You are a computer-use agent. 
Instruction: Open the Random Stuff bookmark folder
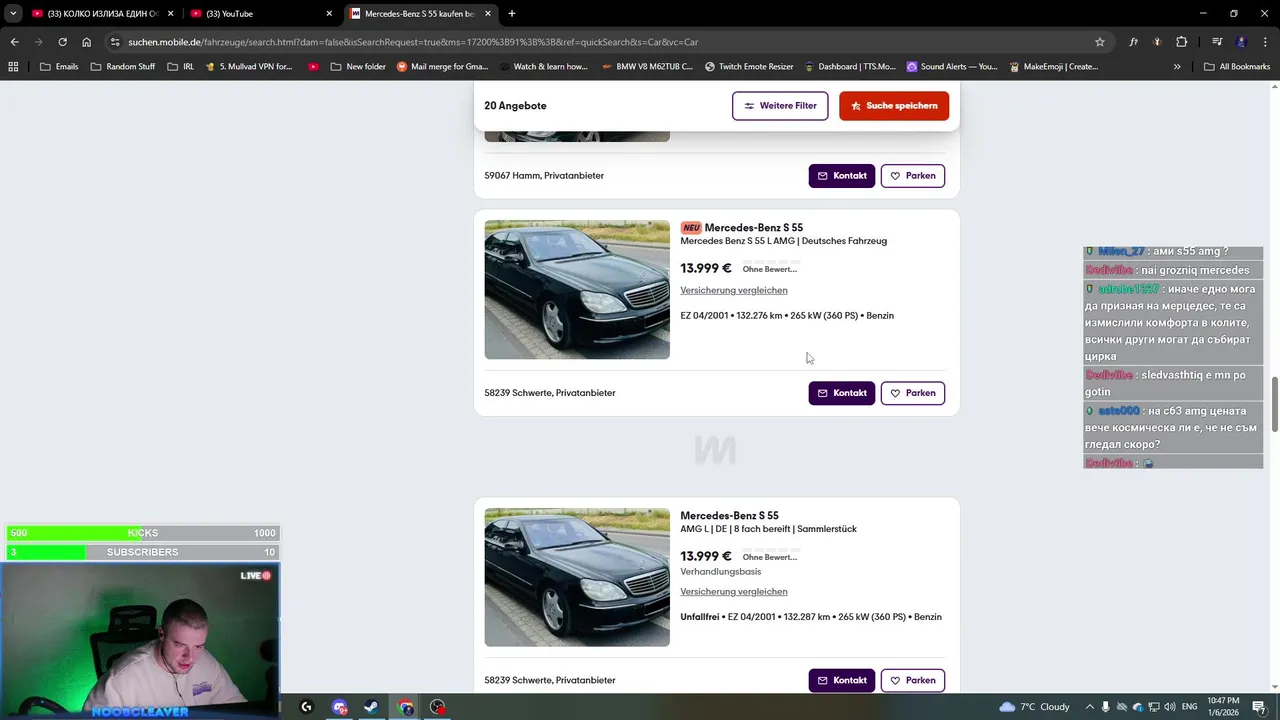pyautogui.click(x=122, y=67)
